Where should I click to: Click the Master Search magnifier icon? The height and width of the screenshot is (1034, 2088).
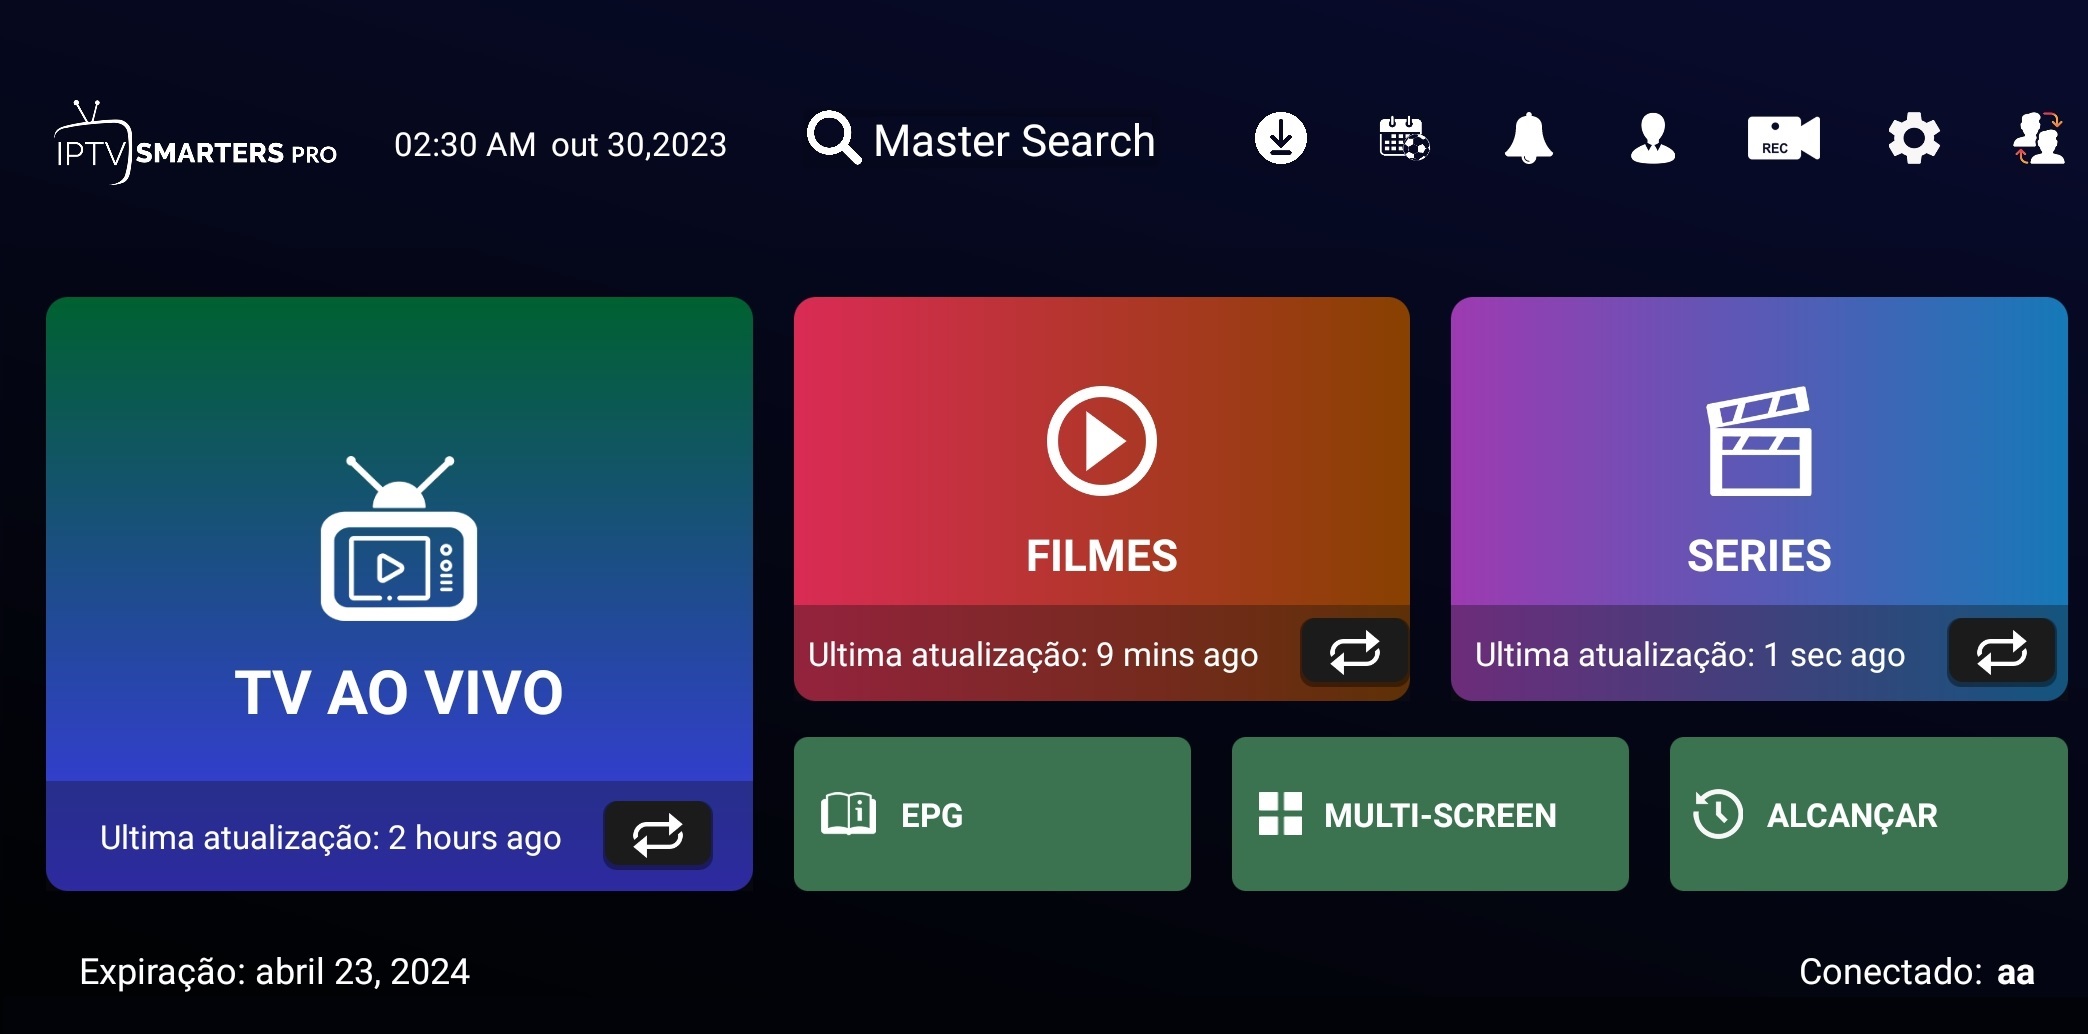(x=833, y=138)
